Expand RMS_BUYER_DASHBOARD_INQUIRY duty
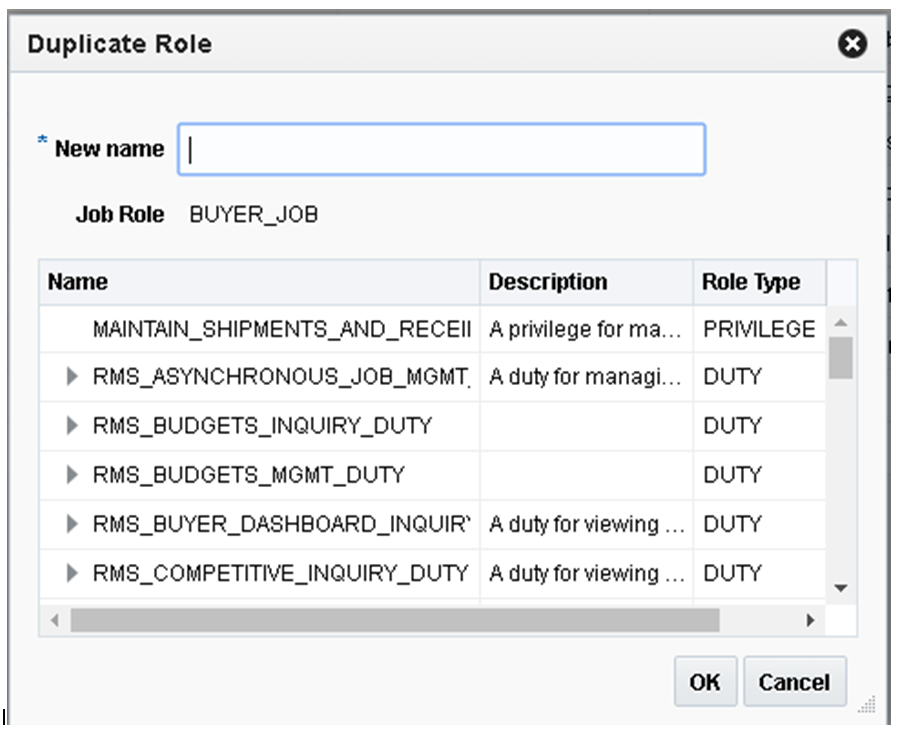898x733 pixels. (x=69, y=523)
